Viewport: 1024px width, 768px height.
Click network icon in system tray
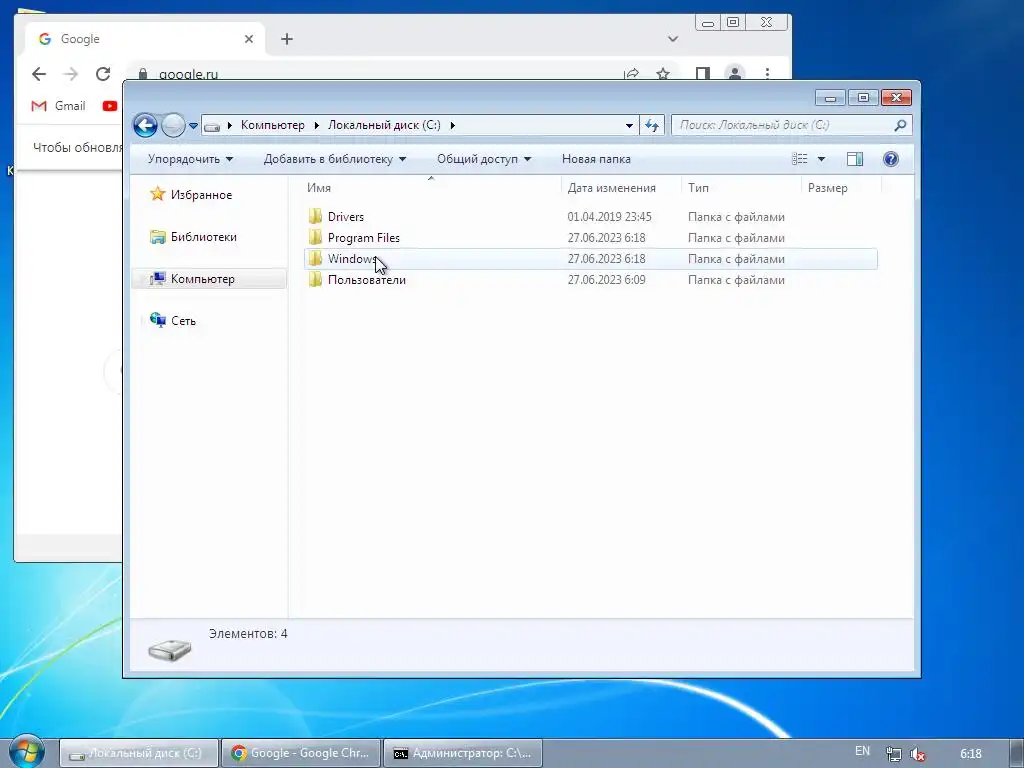click(893, 754)
